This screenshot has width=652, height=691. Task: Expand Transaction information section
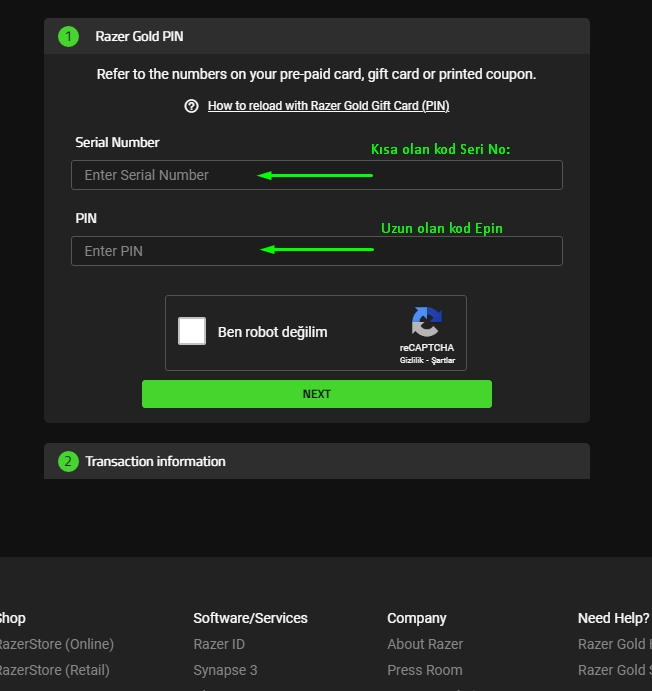[x=317, y=461]
